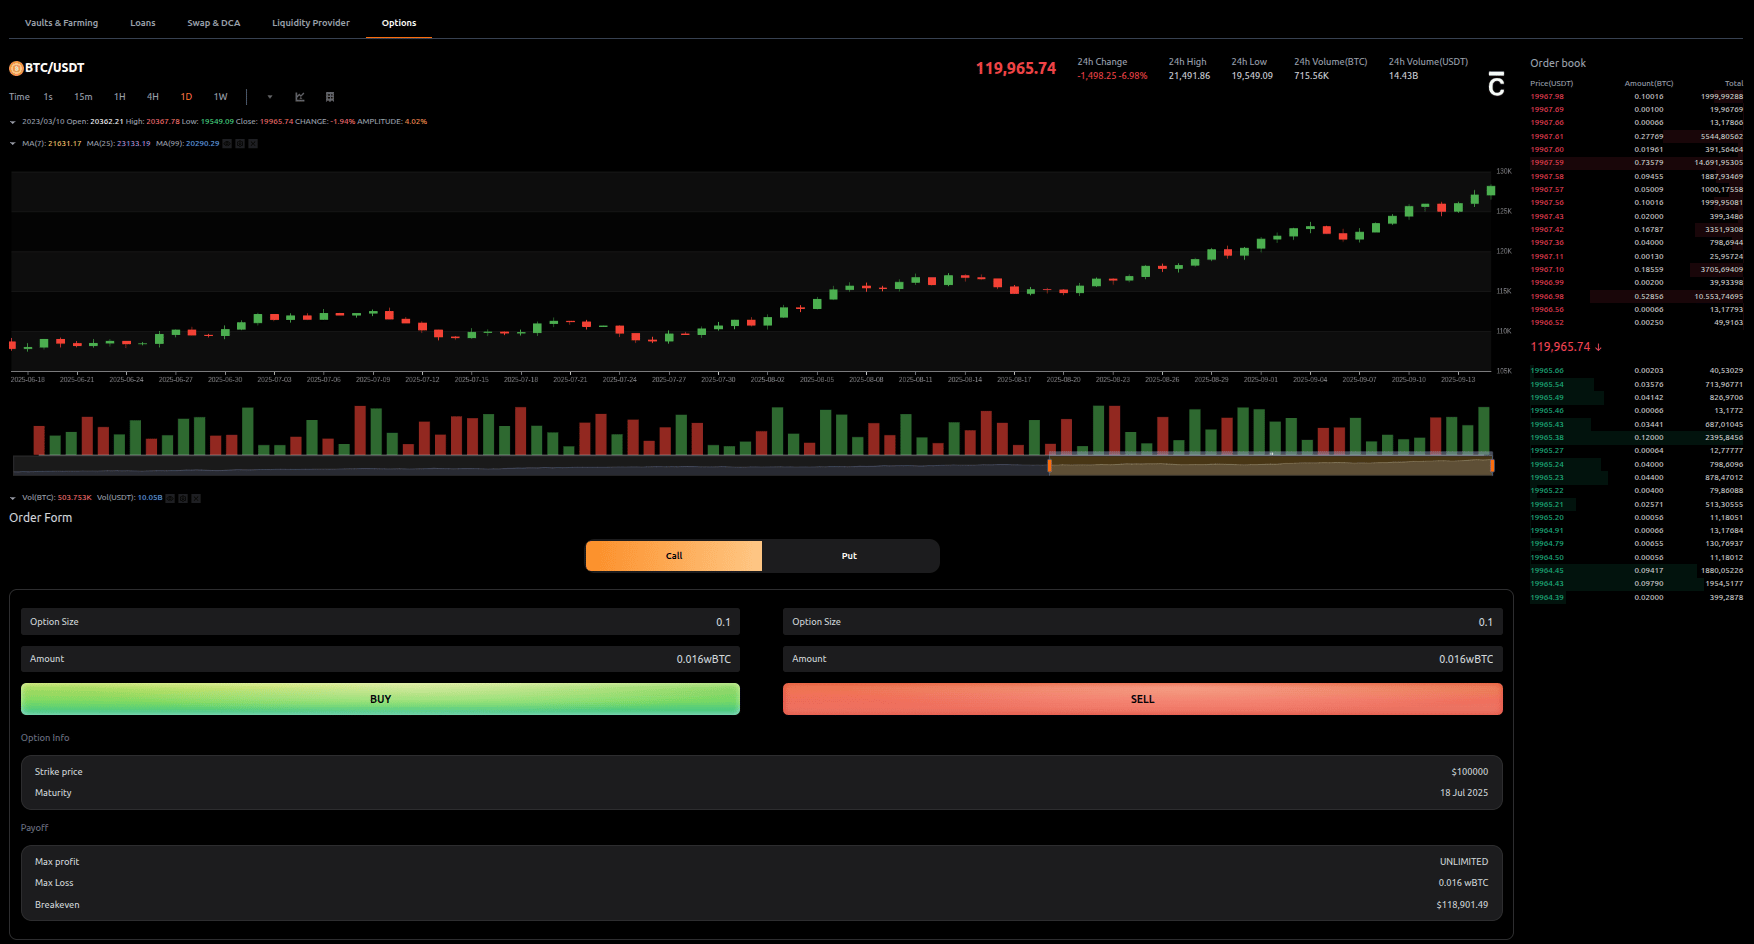
Task: Open the chart indicators icon in toolbar
Action: [x=300, y=97]
